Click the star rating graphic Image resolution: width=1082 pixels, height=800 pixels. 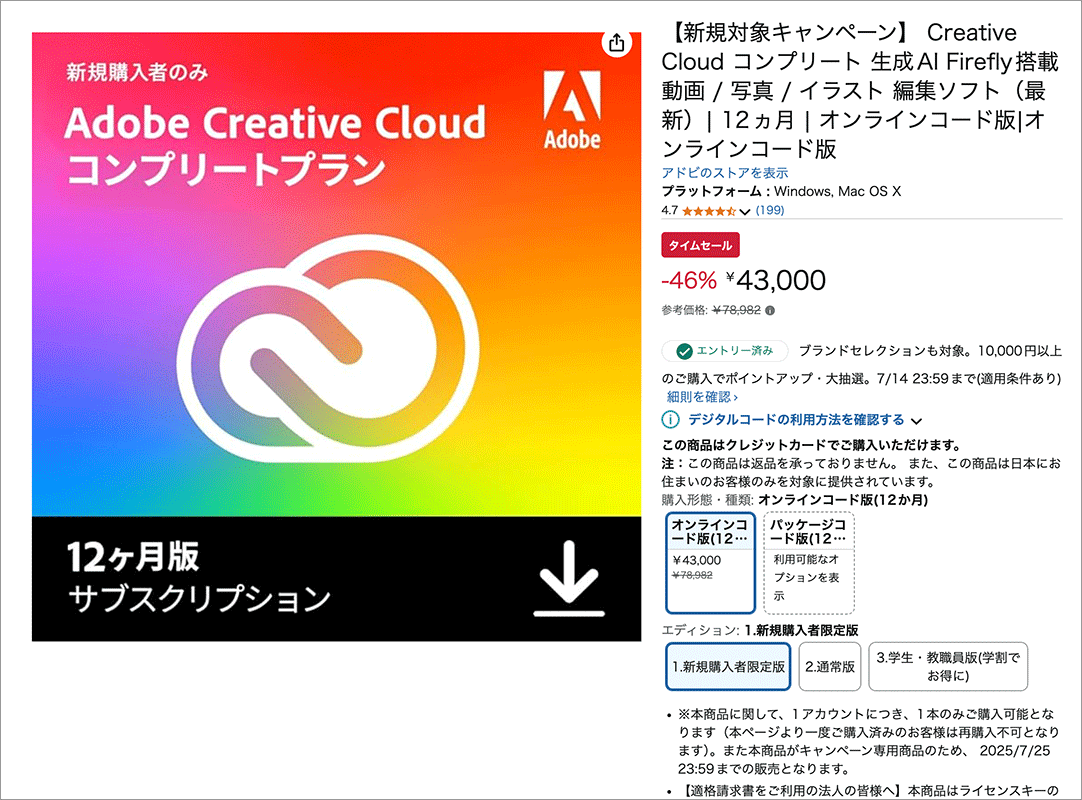pyautogui.click(x=709, y=211)
